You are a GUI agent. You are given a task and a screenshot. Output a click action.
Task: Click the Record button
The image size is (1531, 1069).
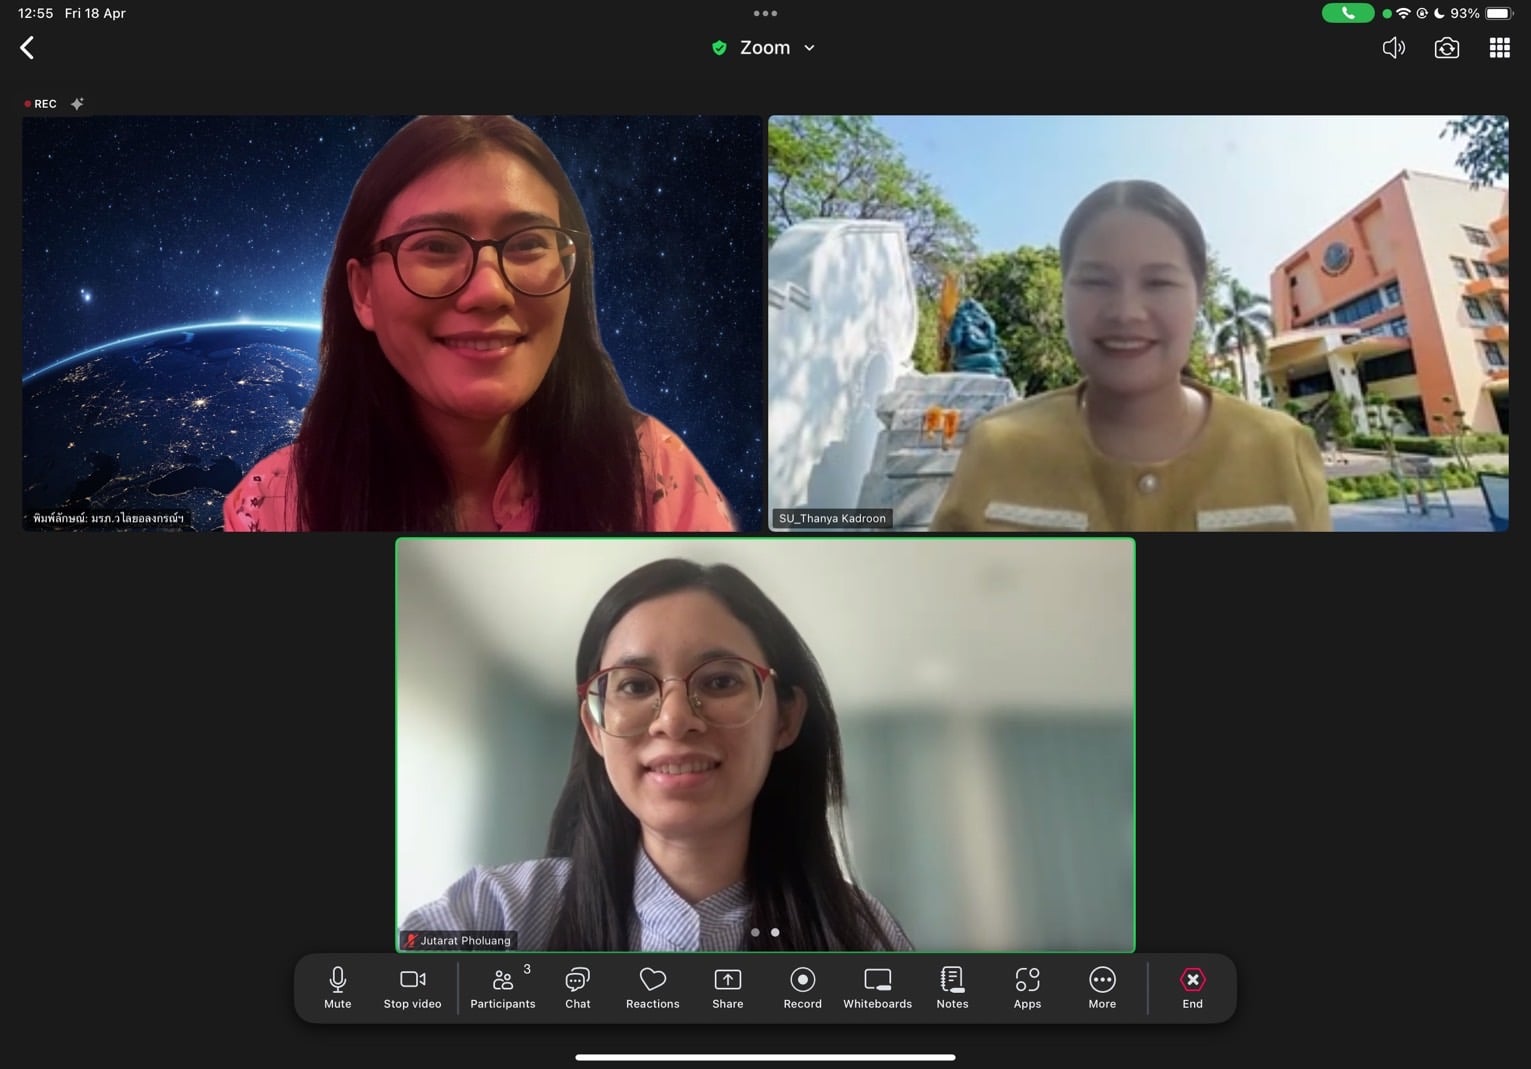click(802, 987)
